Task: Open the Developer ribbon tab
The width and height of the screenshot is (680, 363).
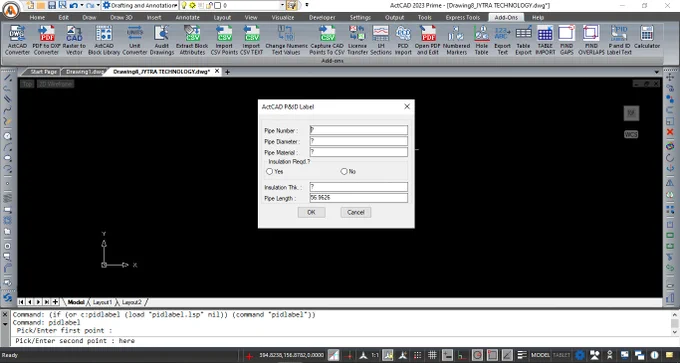Action: click(x=322, y=17)
